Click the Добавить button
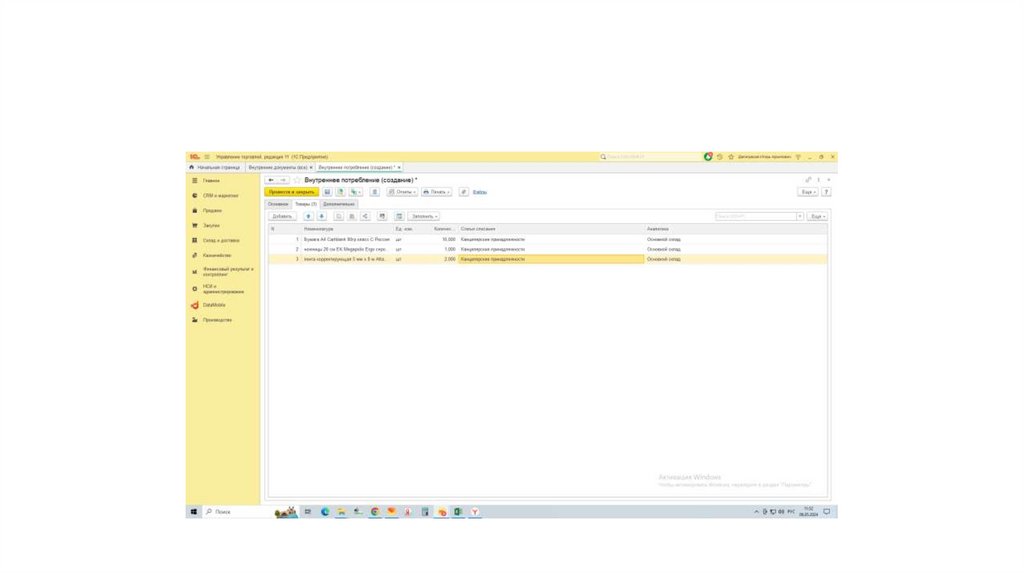 click(282, 216)
